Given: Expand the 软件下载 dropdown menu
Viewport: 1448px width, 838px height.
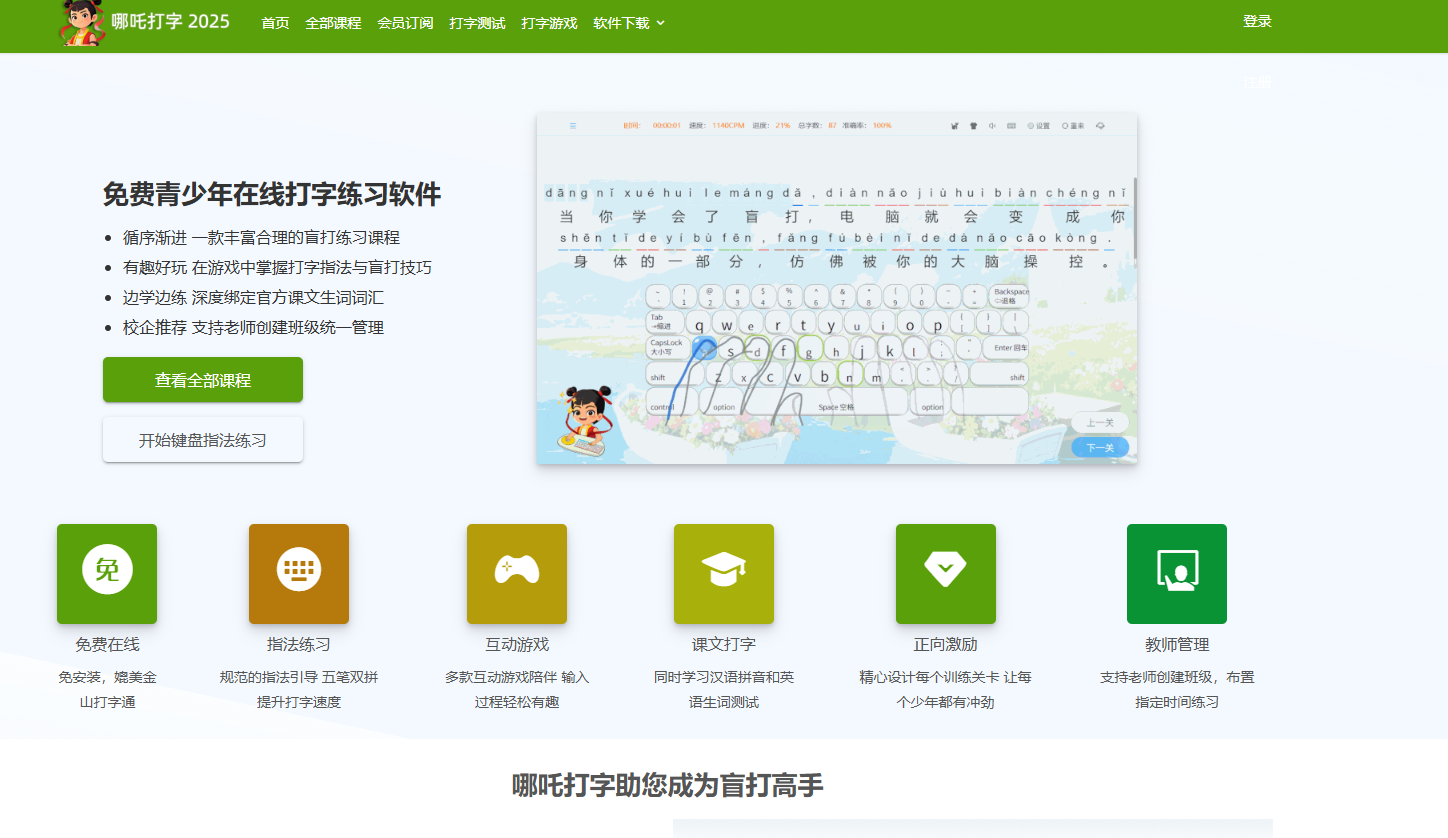Looking at the screenshot, I should coord(629,23).
